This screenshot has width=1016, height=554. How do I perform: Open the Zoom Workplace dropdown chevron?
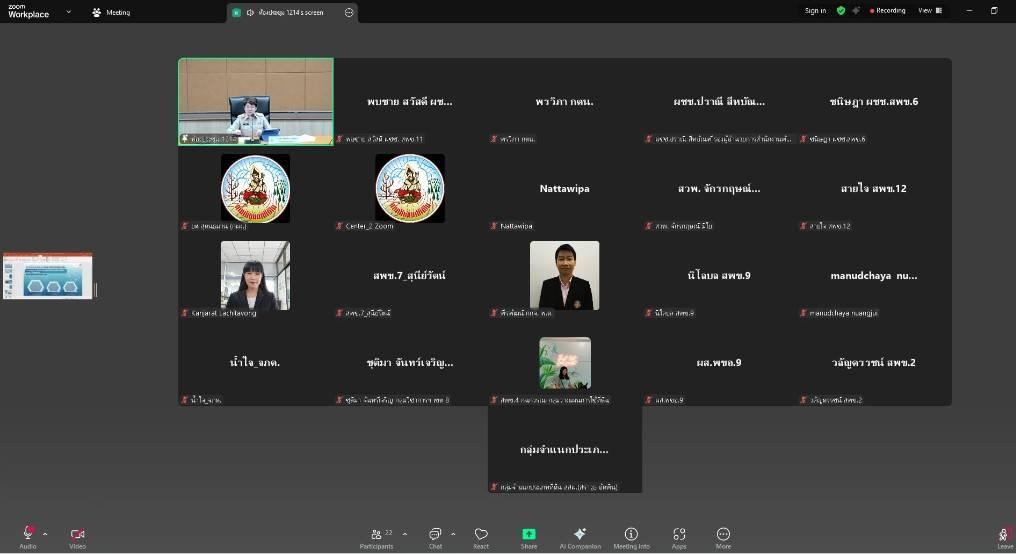tap(68, 12)
